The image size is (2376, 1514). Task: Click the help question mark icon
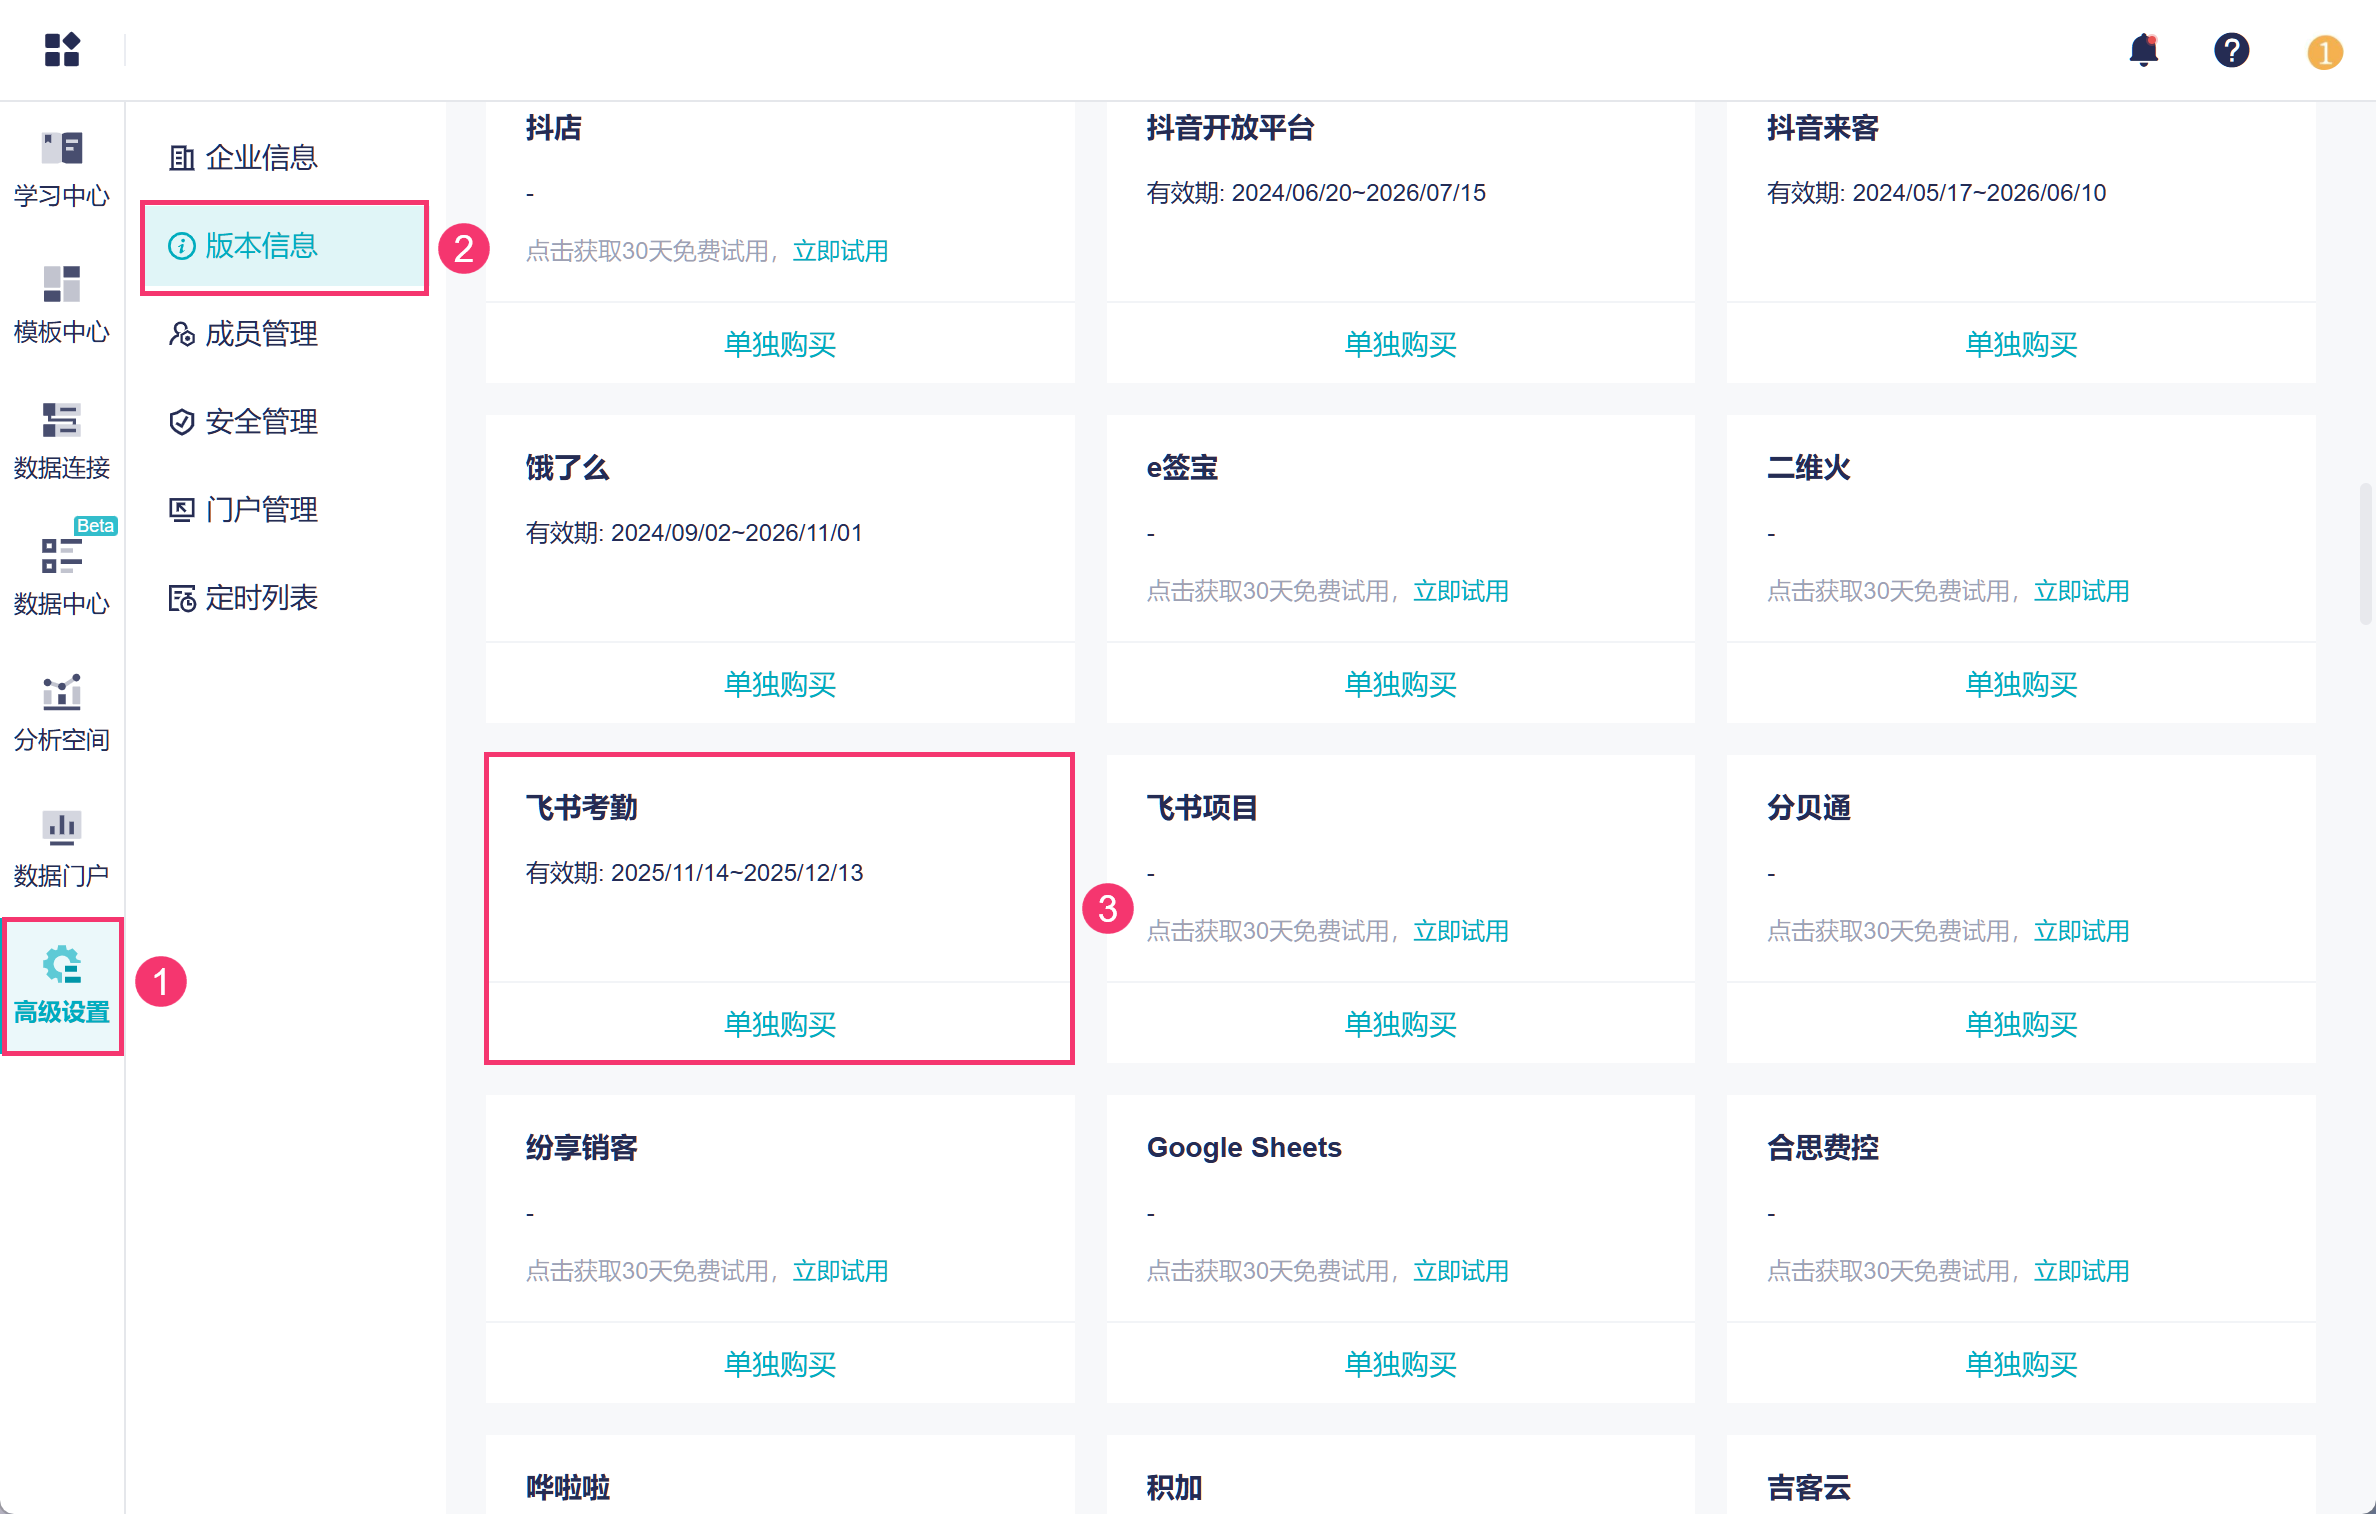point(2231,49)
